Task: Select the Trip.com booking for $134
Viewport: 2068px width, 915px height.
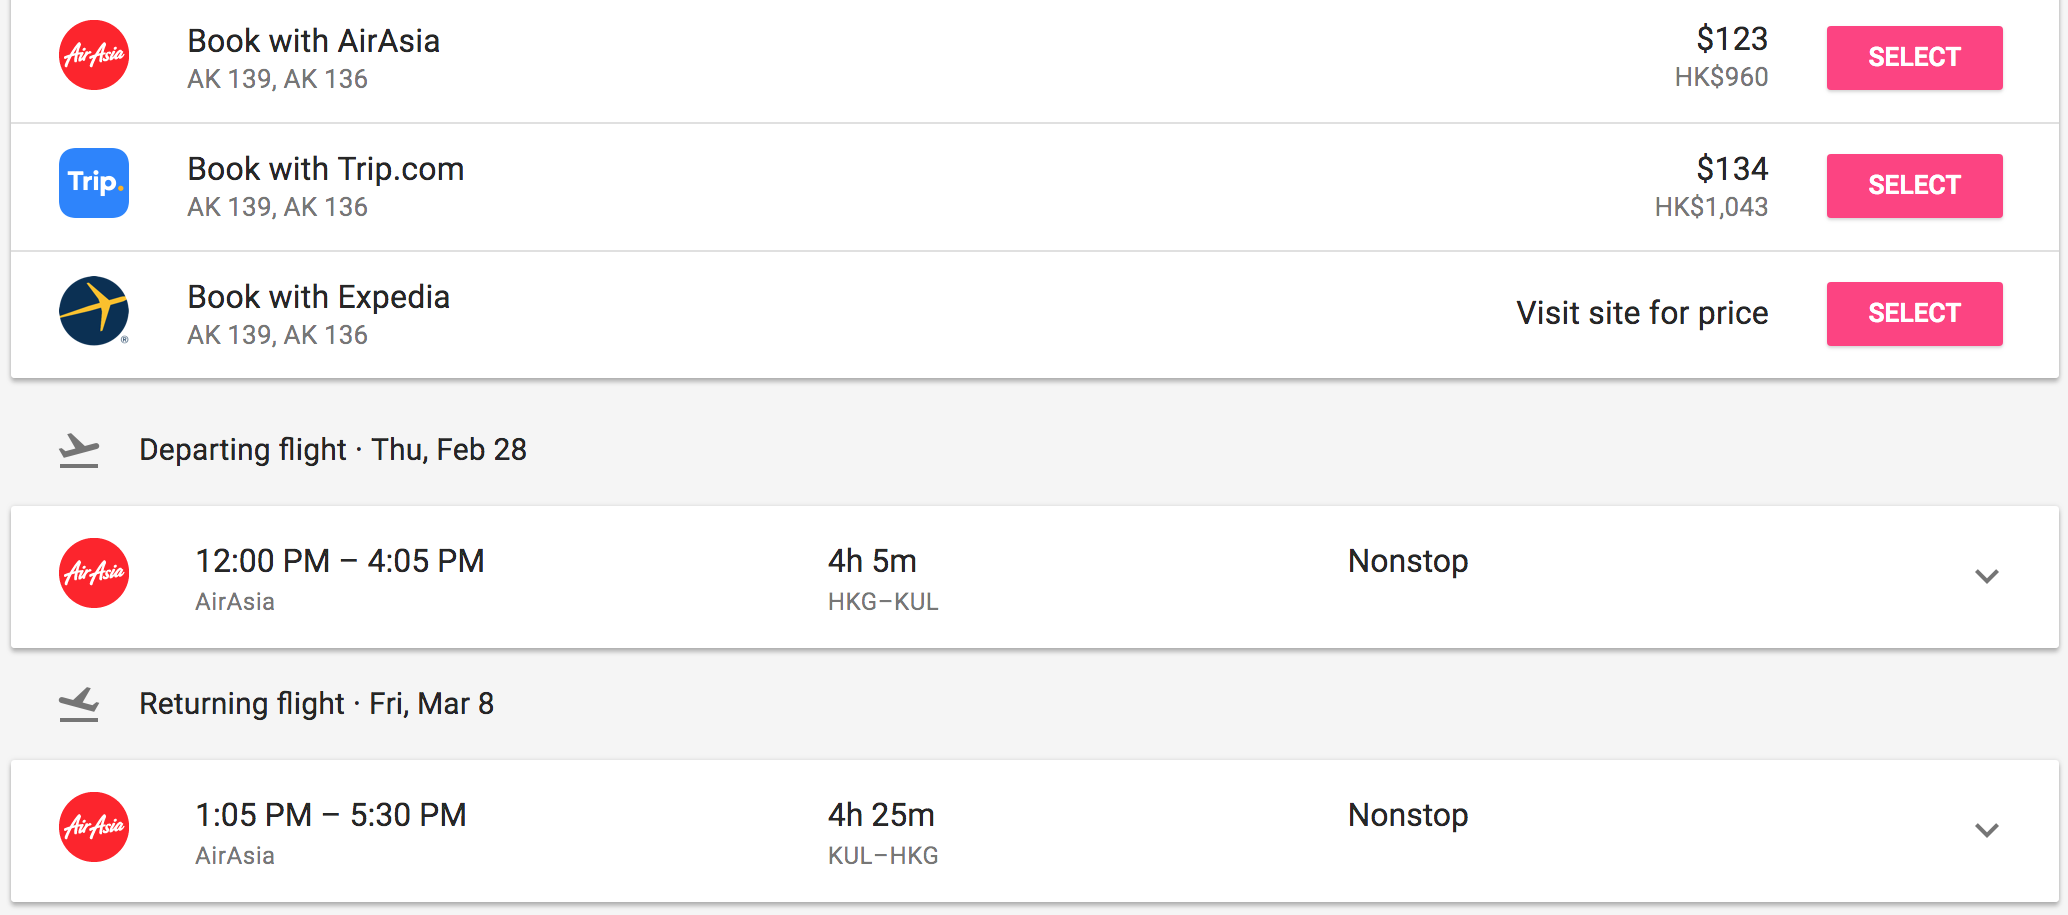Action: 1914,186
